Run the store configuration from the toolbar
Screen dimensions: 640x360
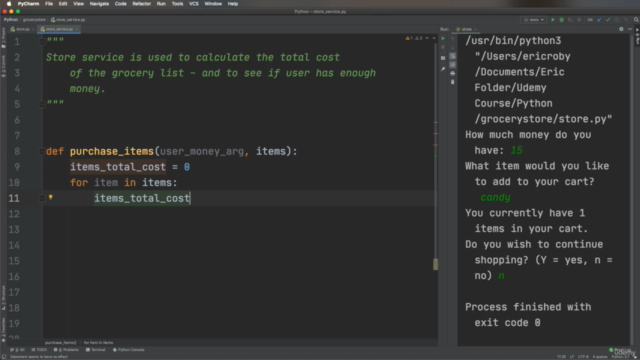coord(553,20)
